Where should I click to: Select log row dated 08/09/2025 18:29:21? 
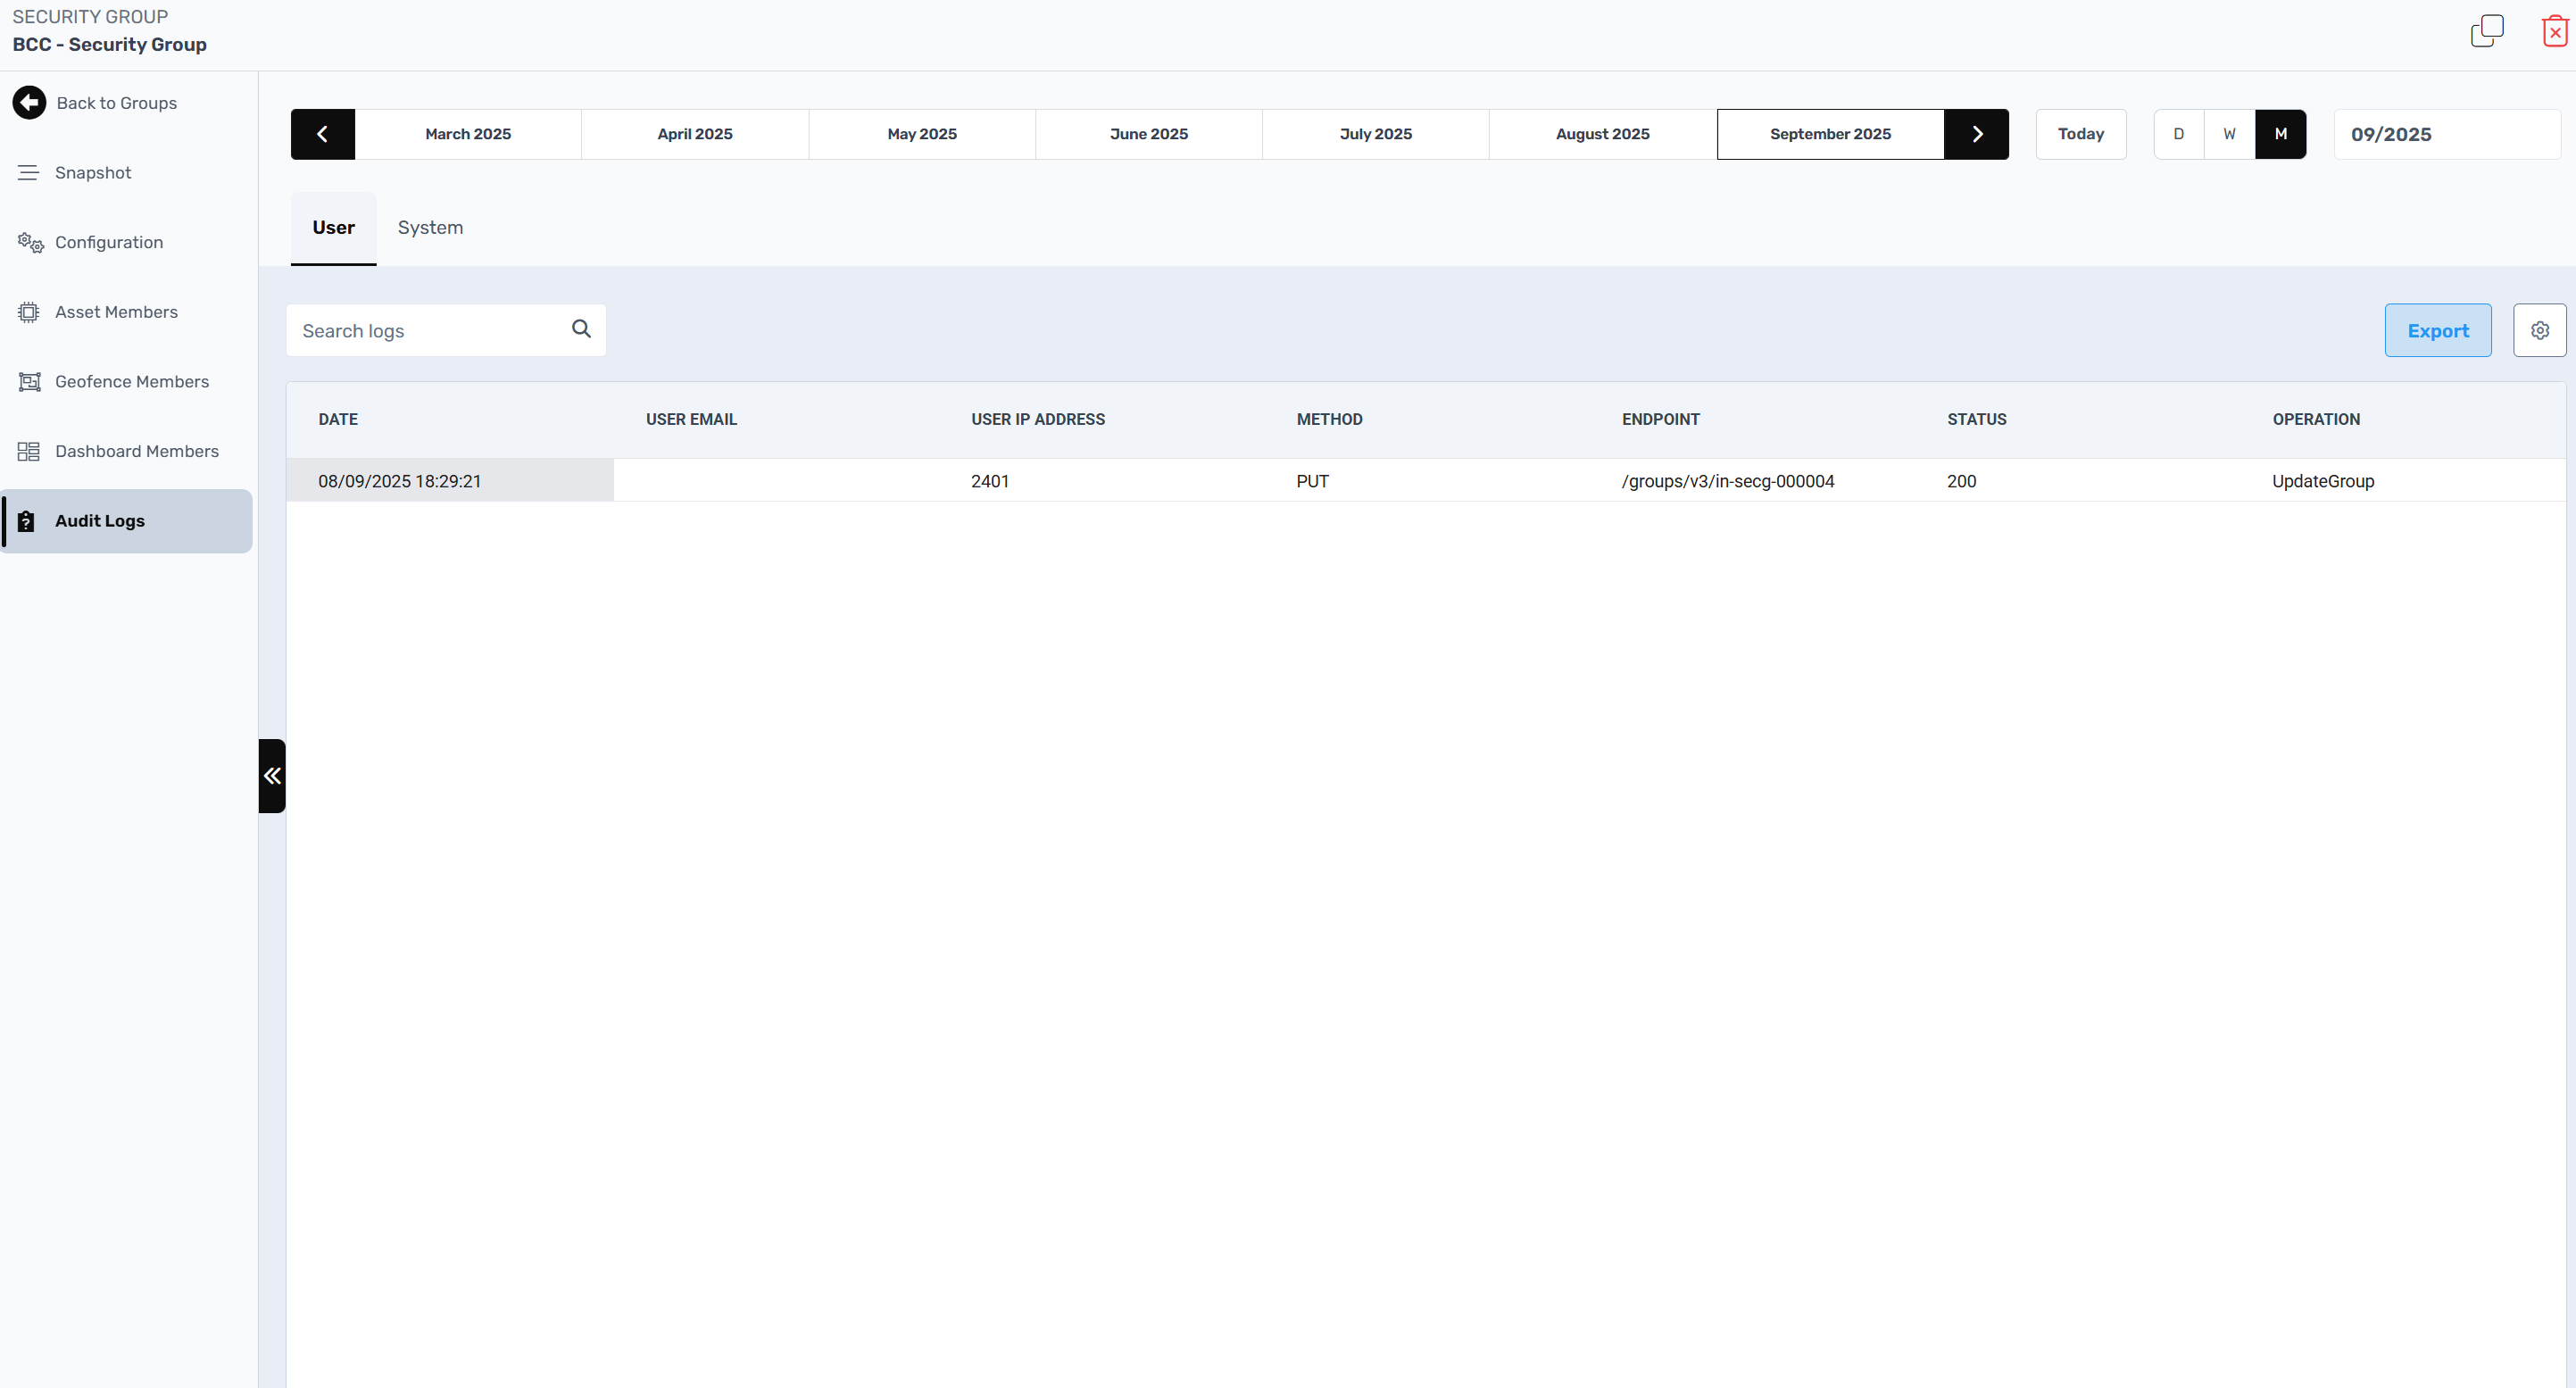1425,481
